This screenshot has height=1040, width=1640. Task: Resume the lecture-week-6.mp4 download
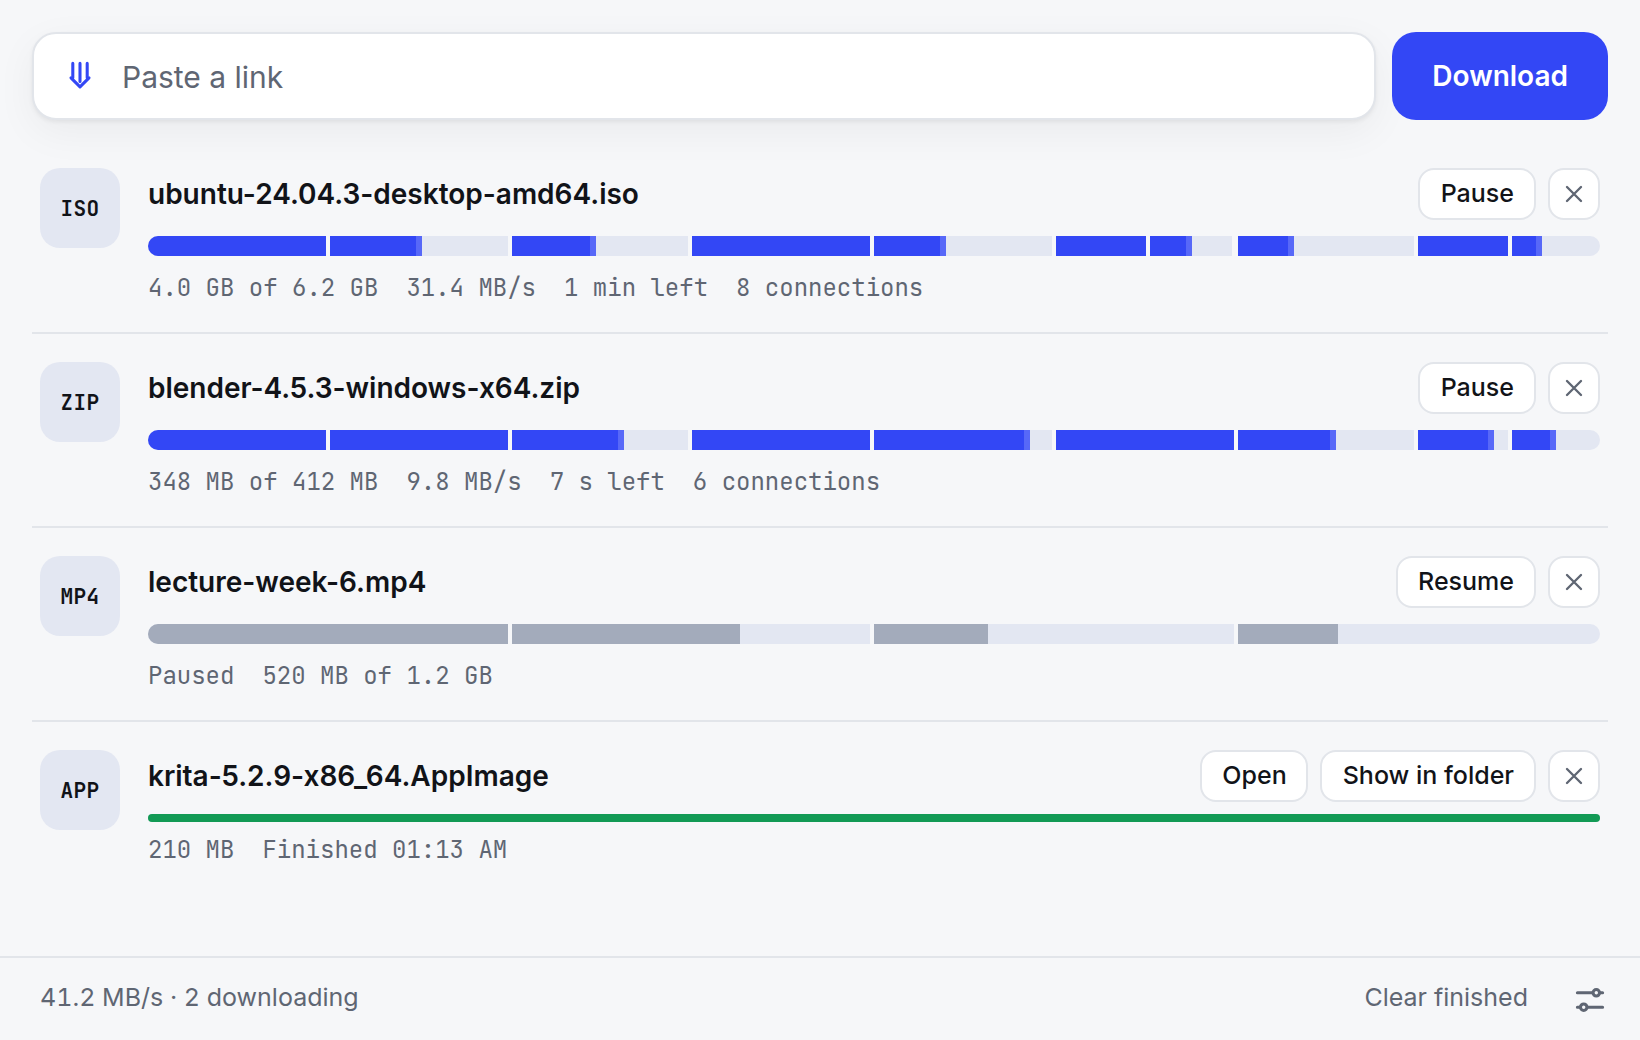1466,582
